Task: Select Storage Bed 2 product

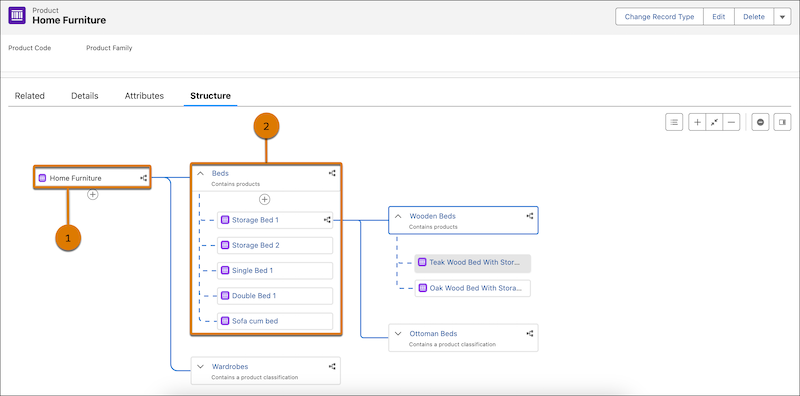Action: point(275,245)
